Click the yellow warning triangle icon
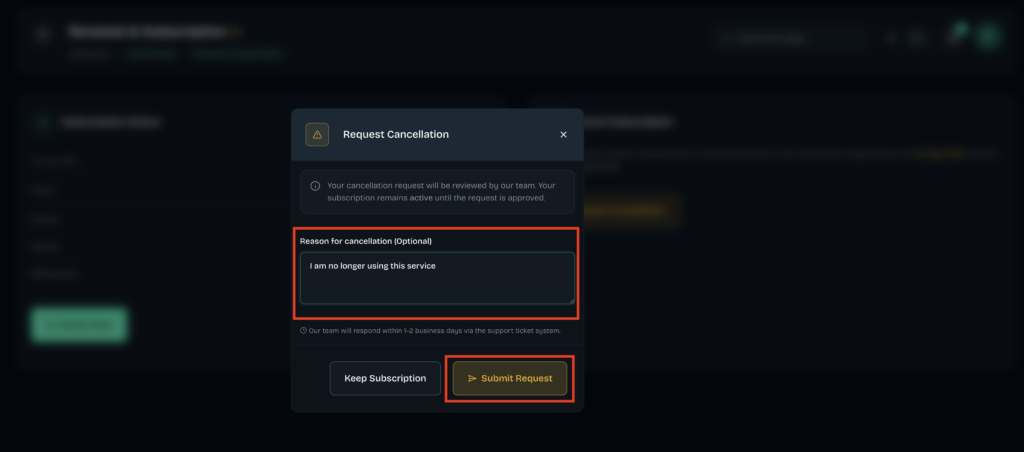 317,135
